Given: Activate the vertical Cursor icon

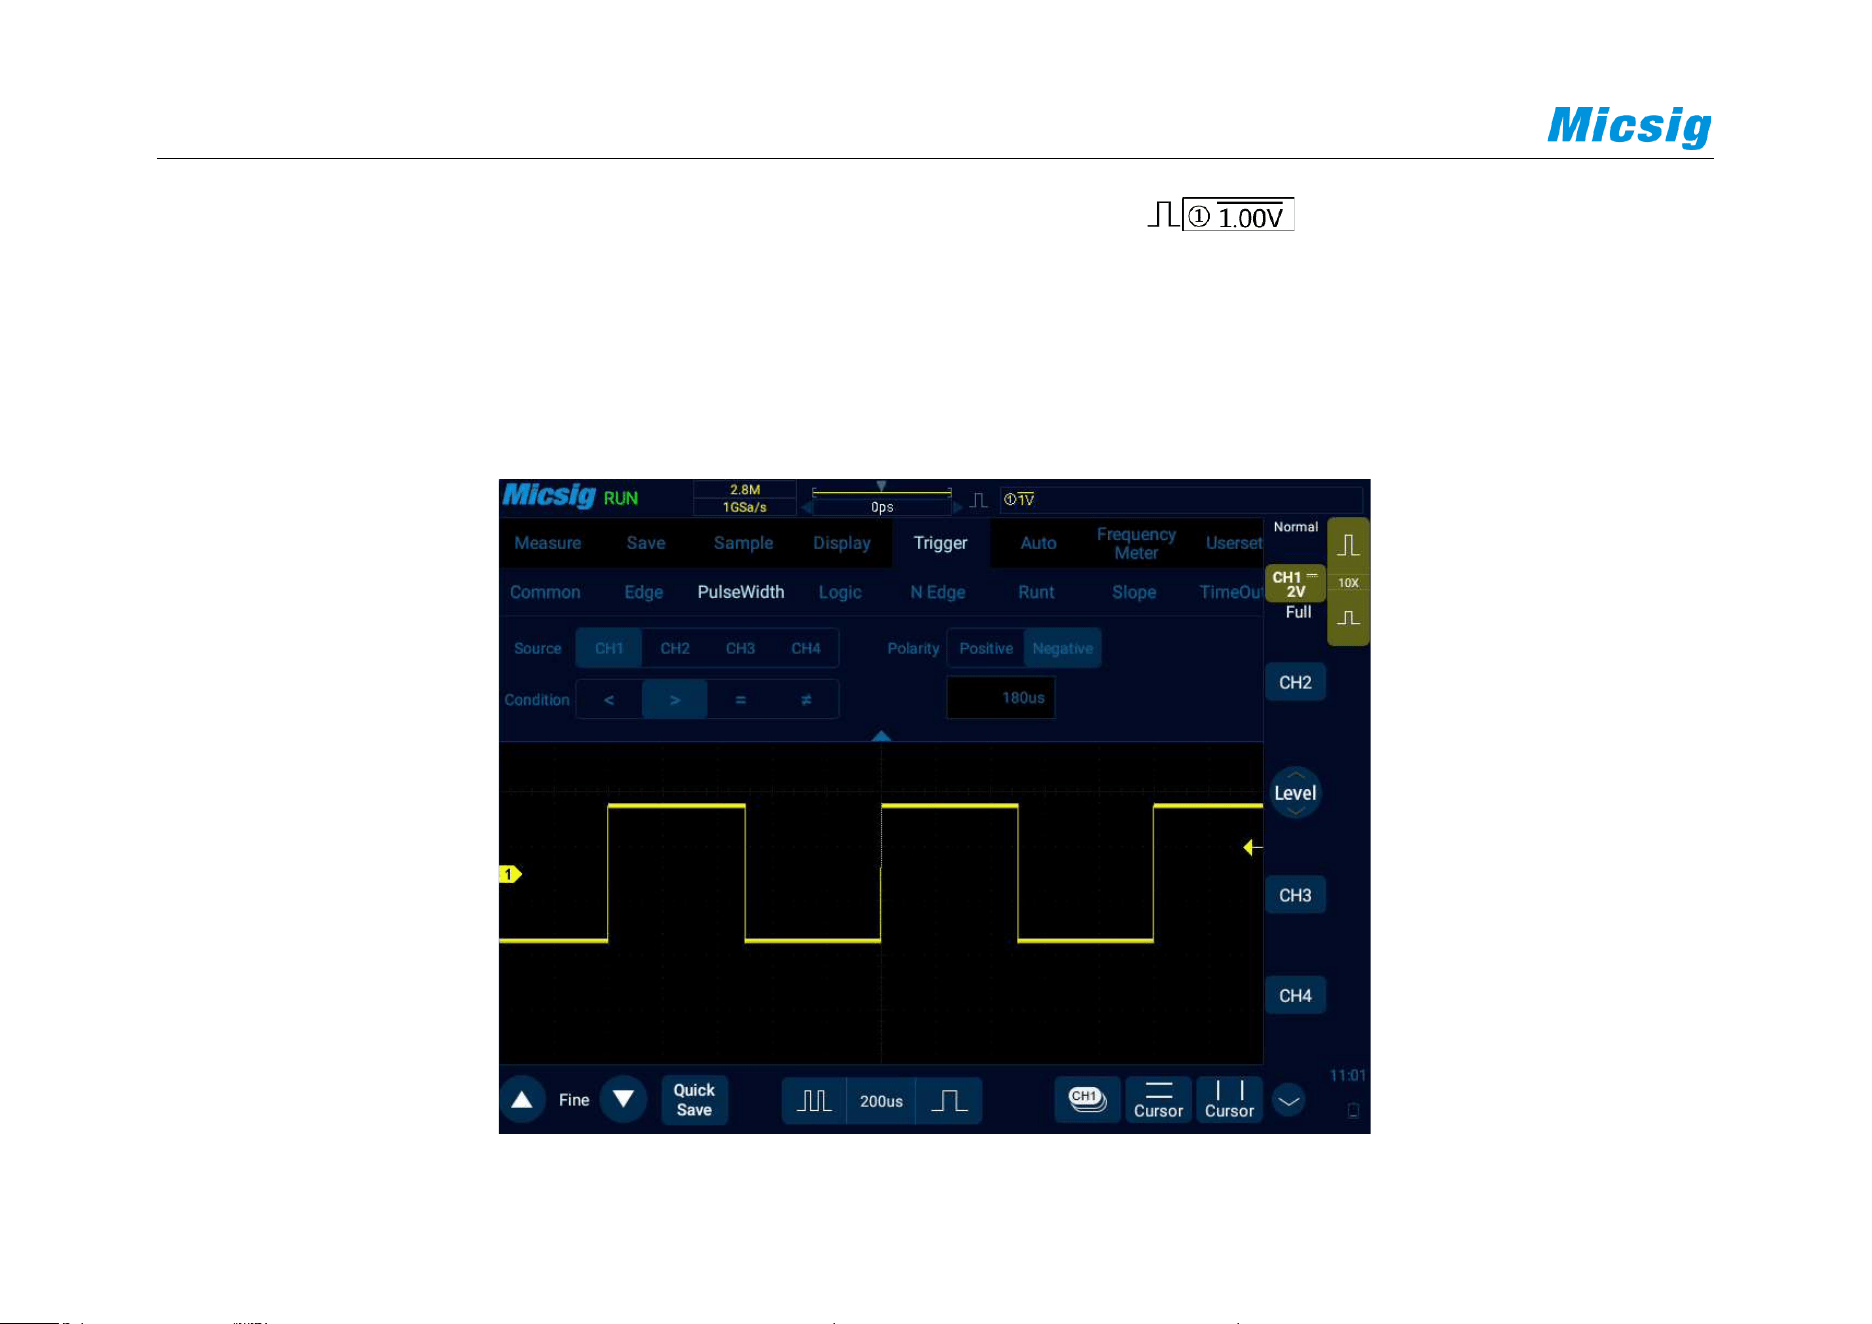Looking at the screenshot, I should pos(1229,1100).
